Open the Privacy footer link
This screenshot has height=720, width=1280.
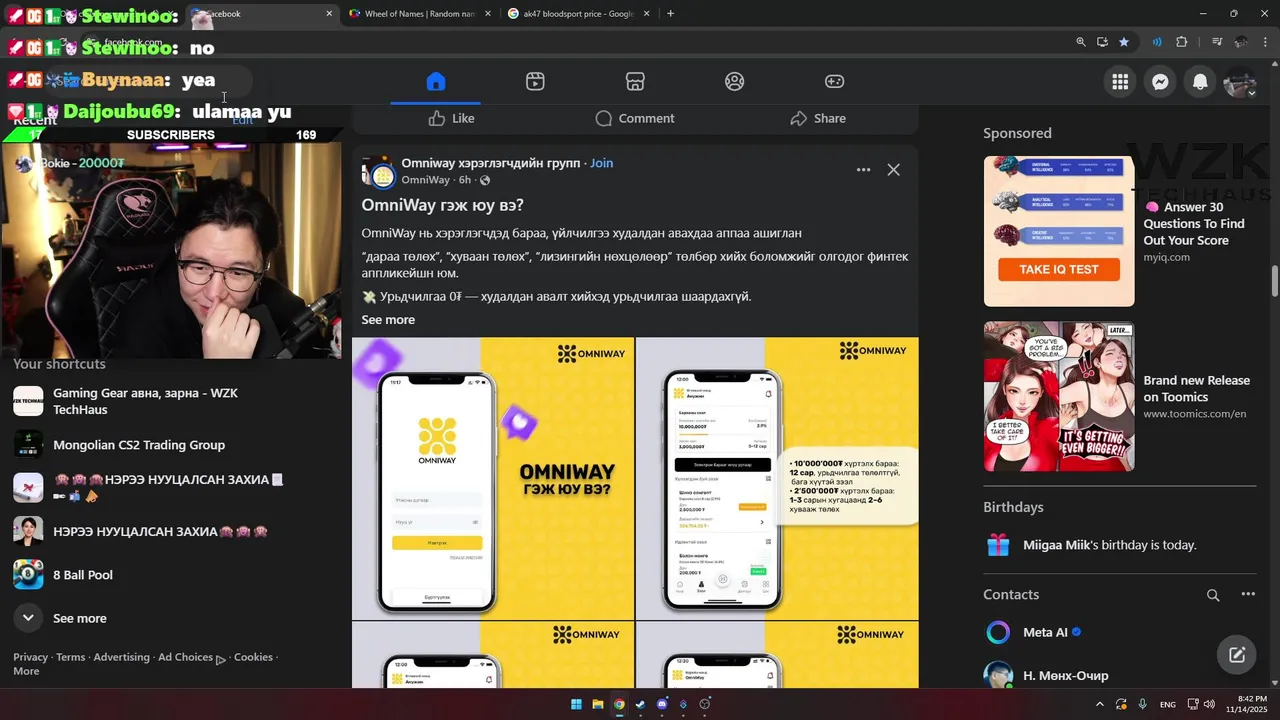(30, 657)
